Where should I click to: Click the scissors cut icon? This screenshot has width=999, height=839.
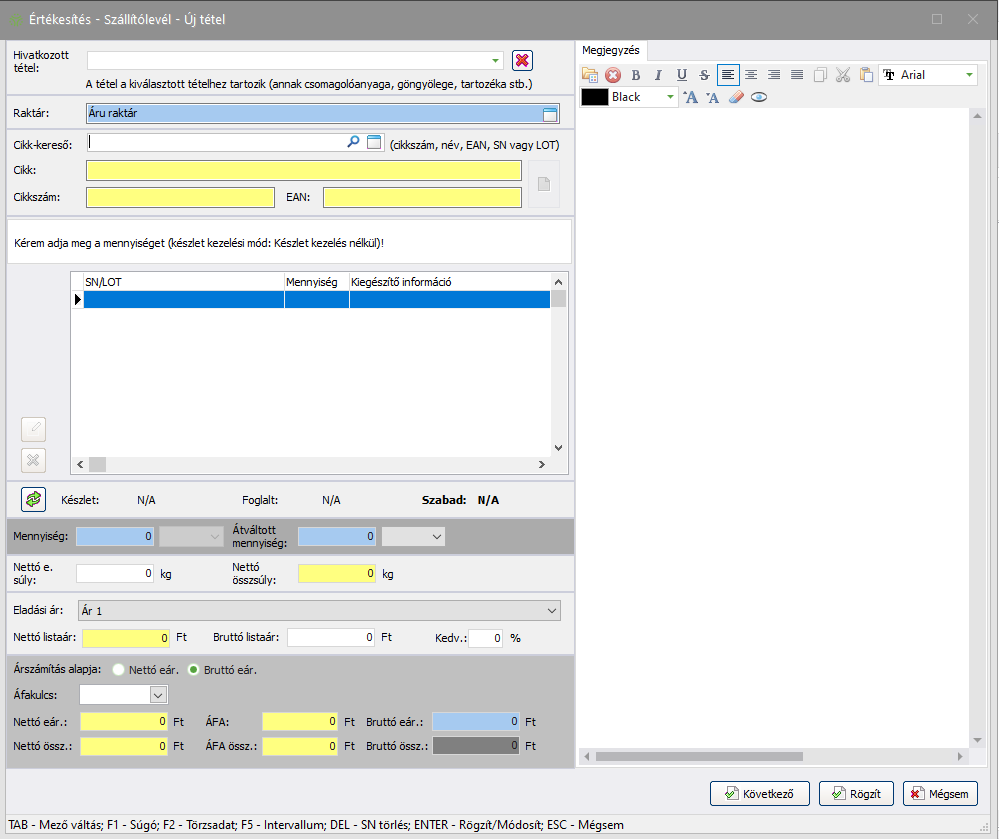click(842, 75)
